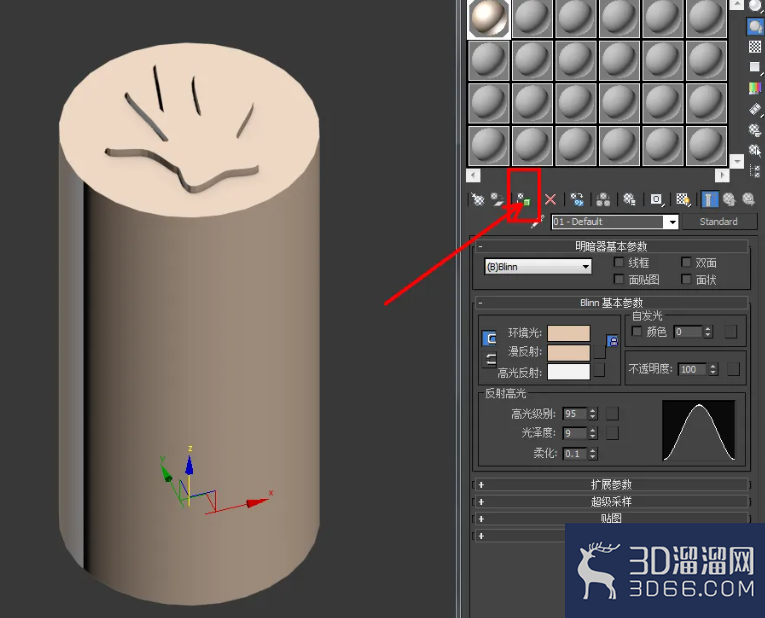Click the Make Unique icon
This screenshot has height=618, width=765.
point(604,199)
